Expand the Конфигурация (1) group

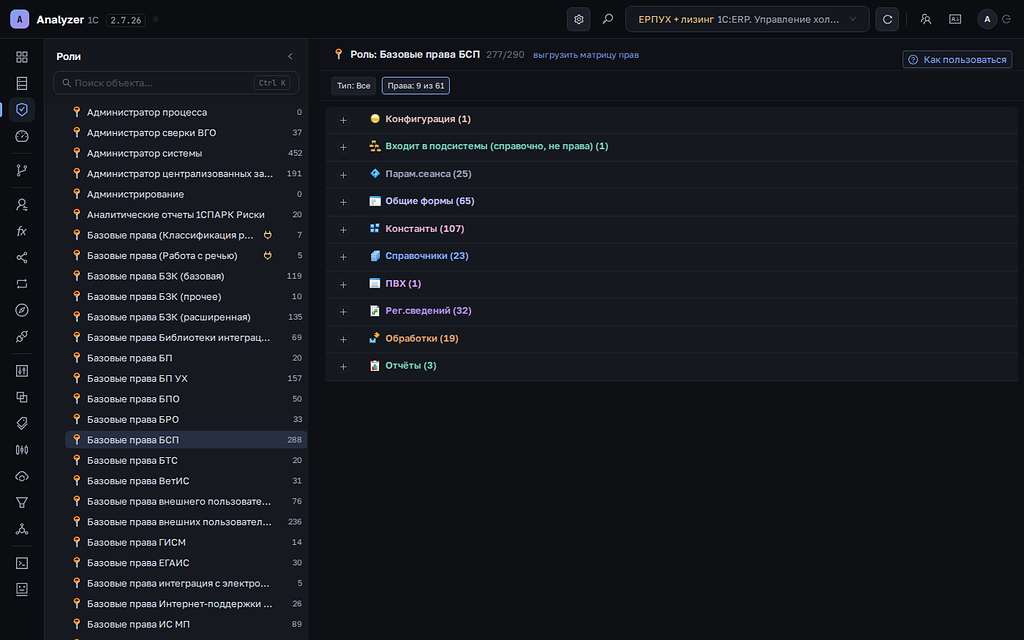coord(344,120)
